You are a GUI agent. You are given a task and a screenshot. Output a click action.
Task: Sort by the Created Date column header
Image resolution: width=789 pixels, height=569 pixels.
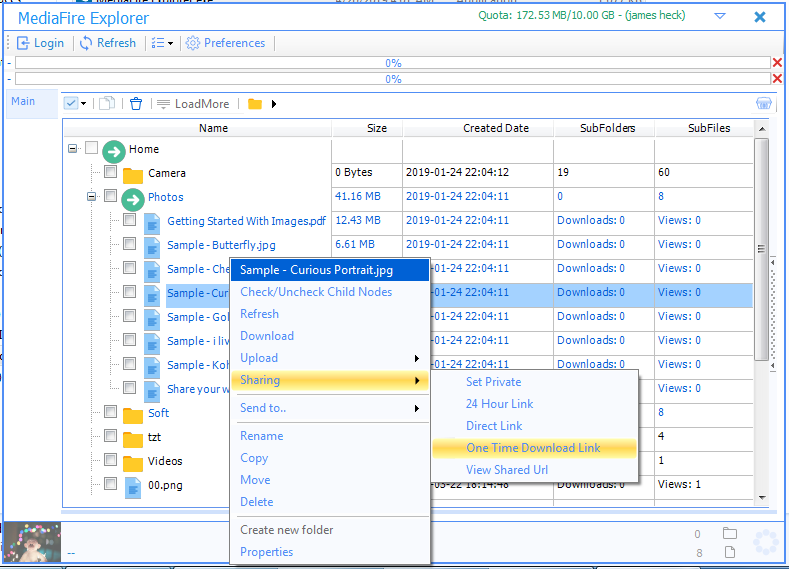[478, 128]
